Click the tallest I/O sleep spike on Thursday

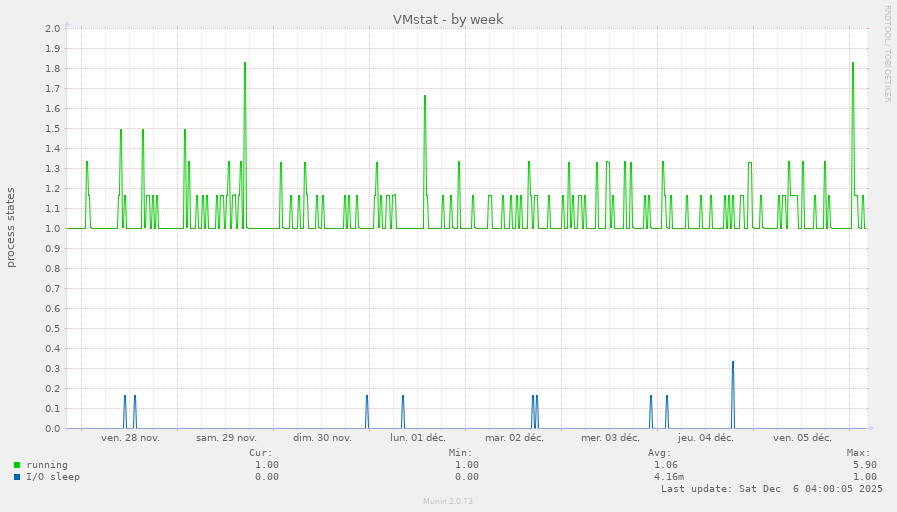tap(733, 395)
